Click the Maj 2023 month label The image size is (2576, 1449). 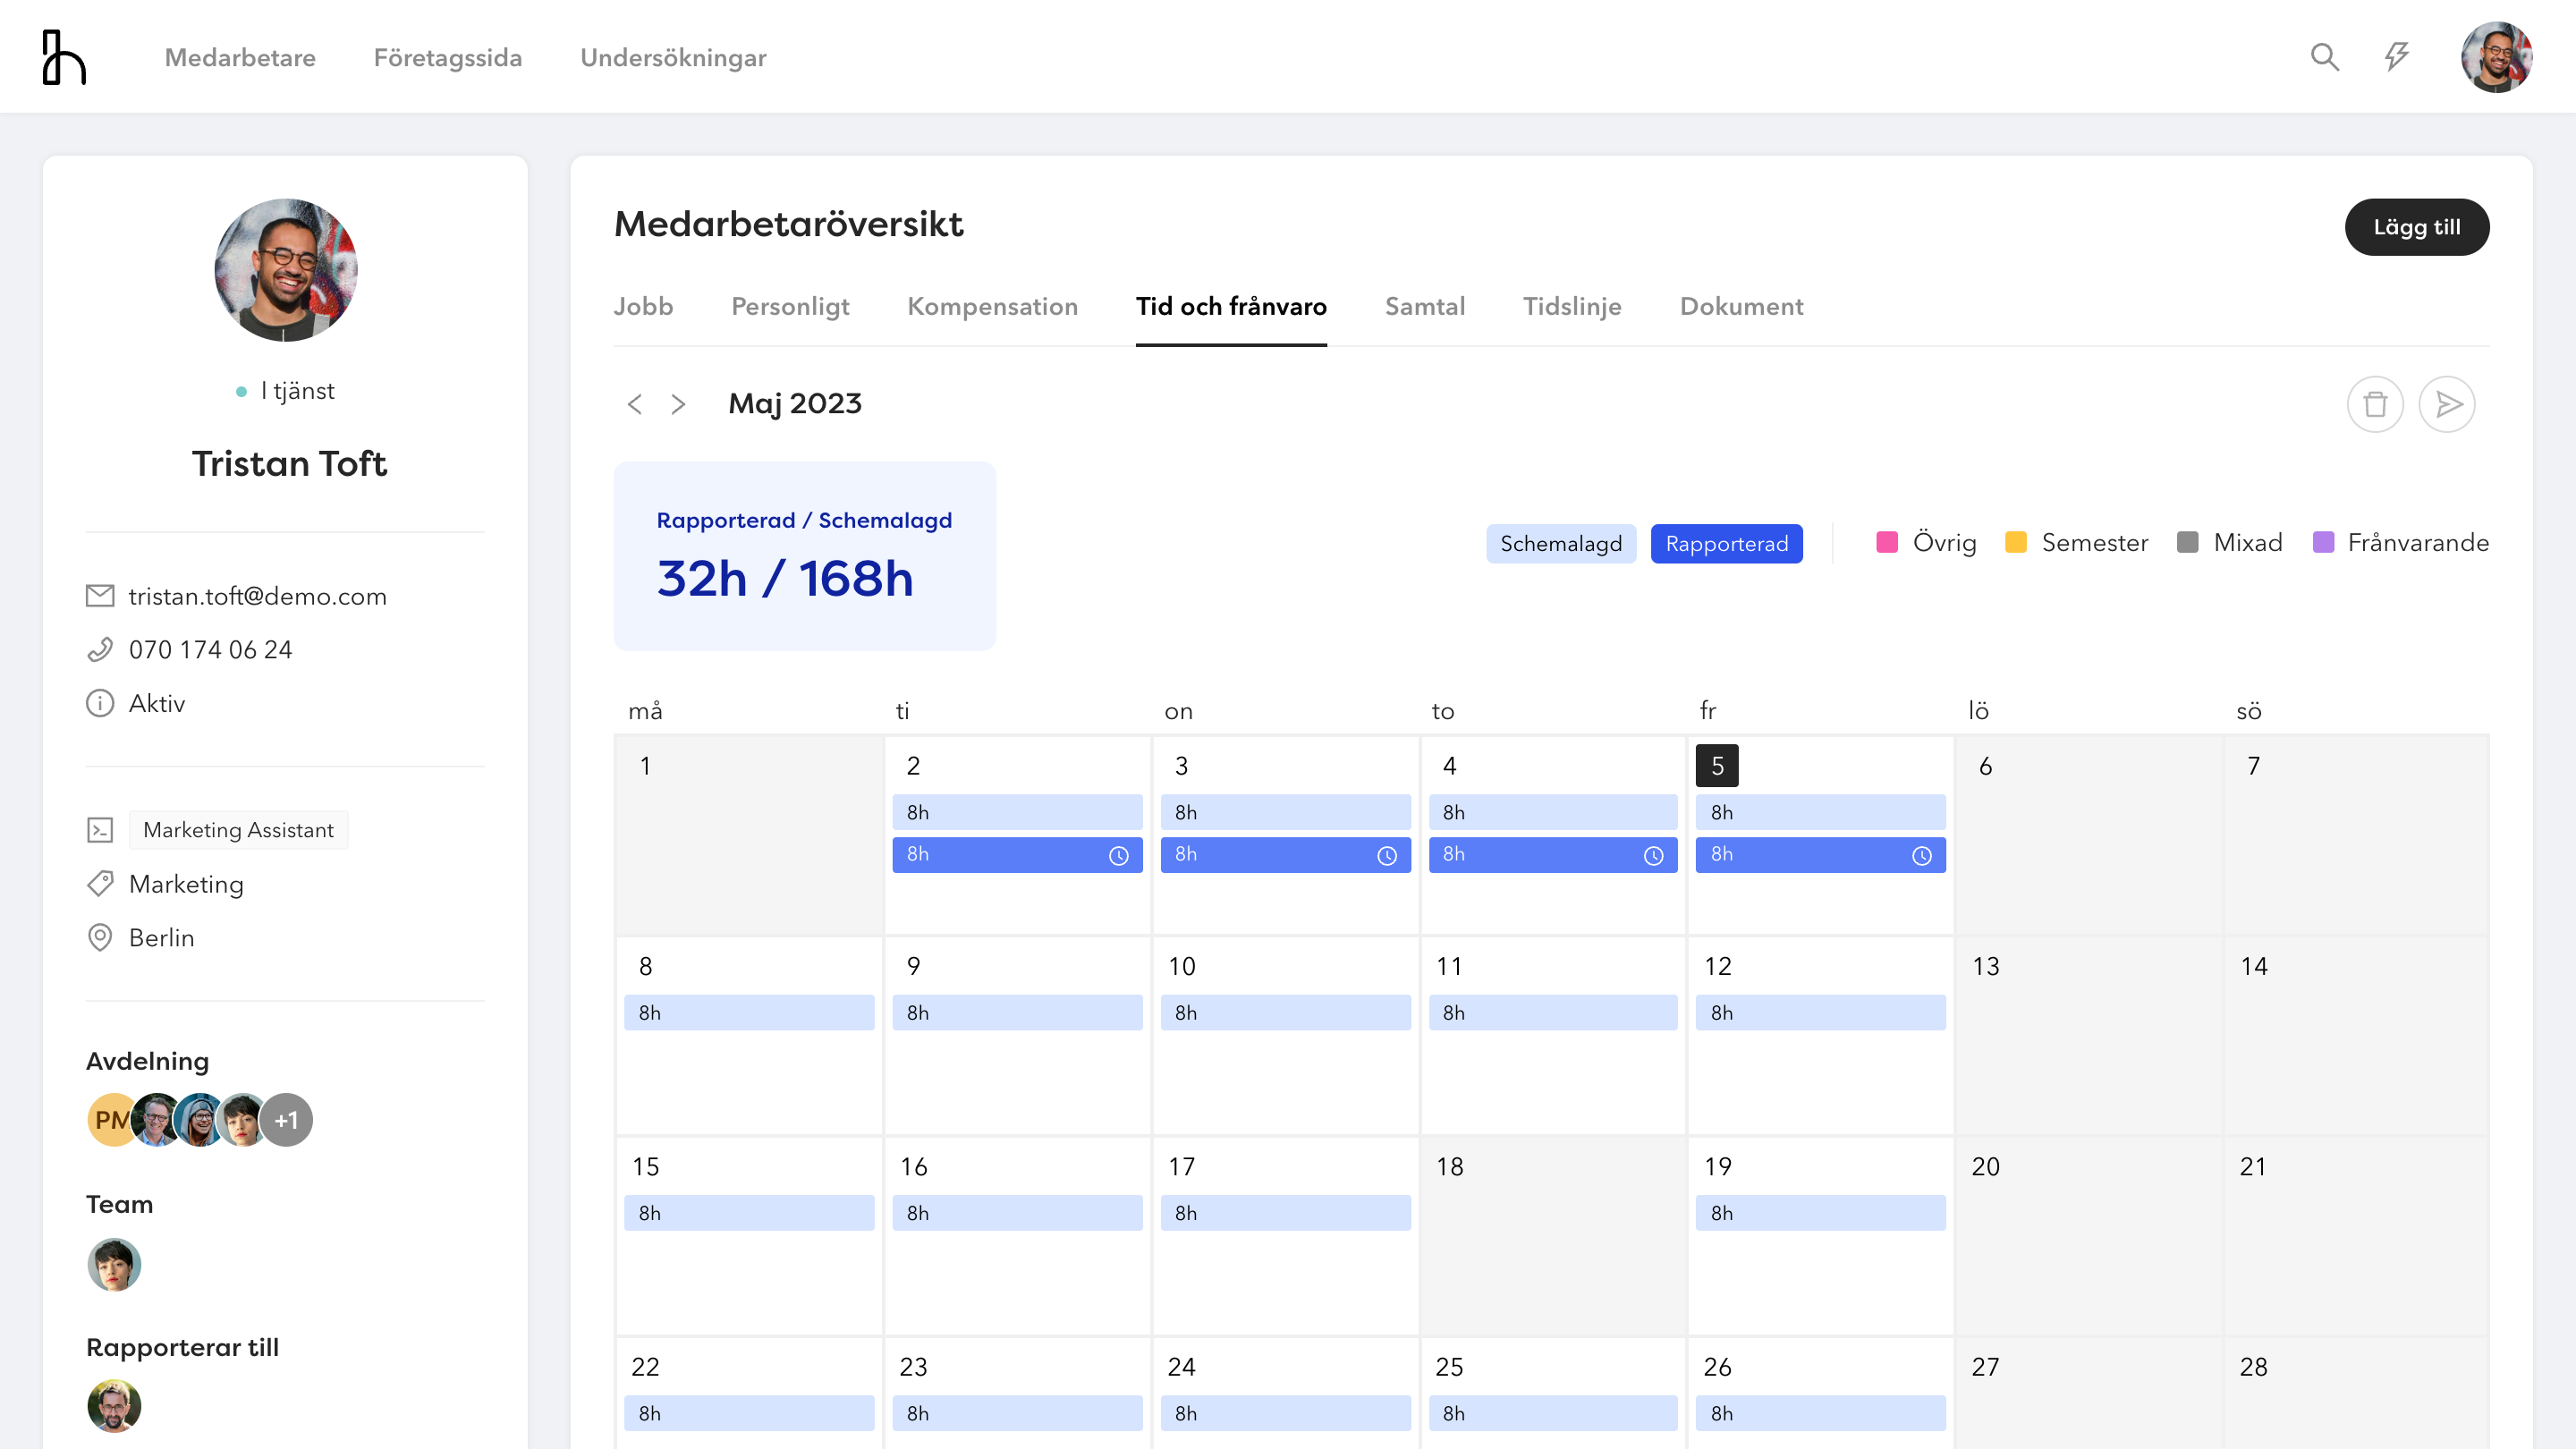[x=794, y=404]
